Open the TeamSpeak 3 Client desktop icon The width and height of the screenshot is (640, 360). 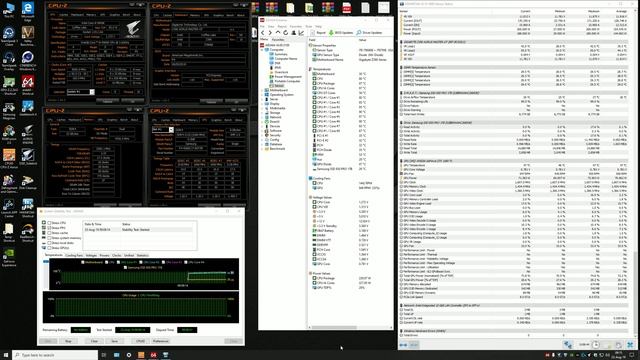point(9,36)
